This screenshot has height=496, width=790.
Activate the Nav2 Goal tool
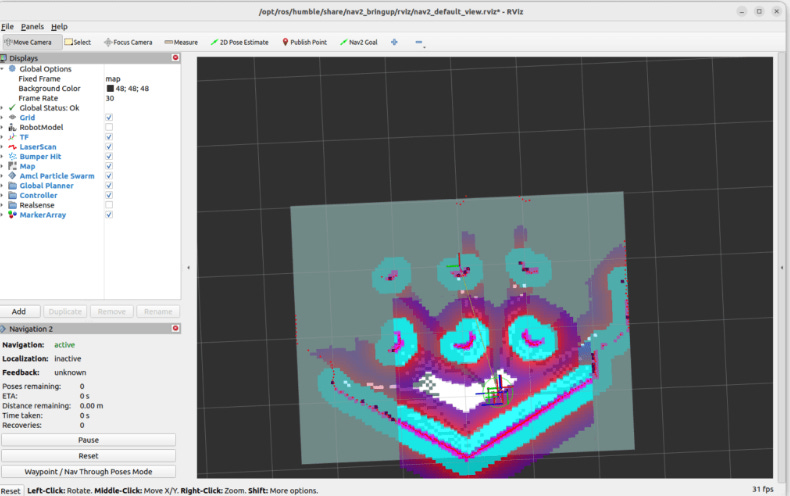[x=359, y=42]
